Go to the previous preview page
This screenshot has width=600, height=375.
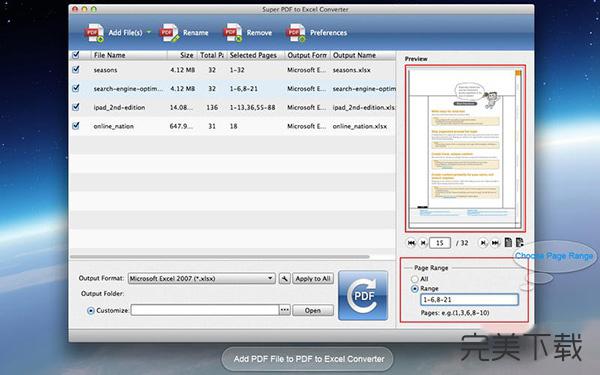(x=423, y=243)
